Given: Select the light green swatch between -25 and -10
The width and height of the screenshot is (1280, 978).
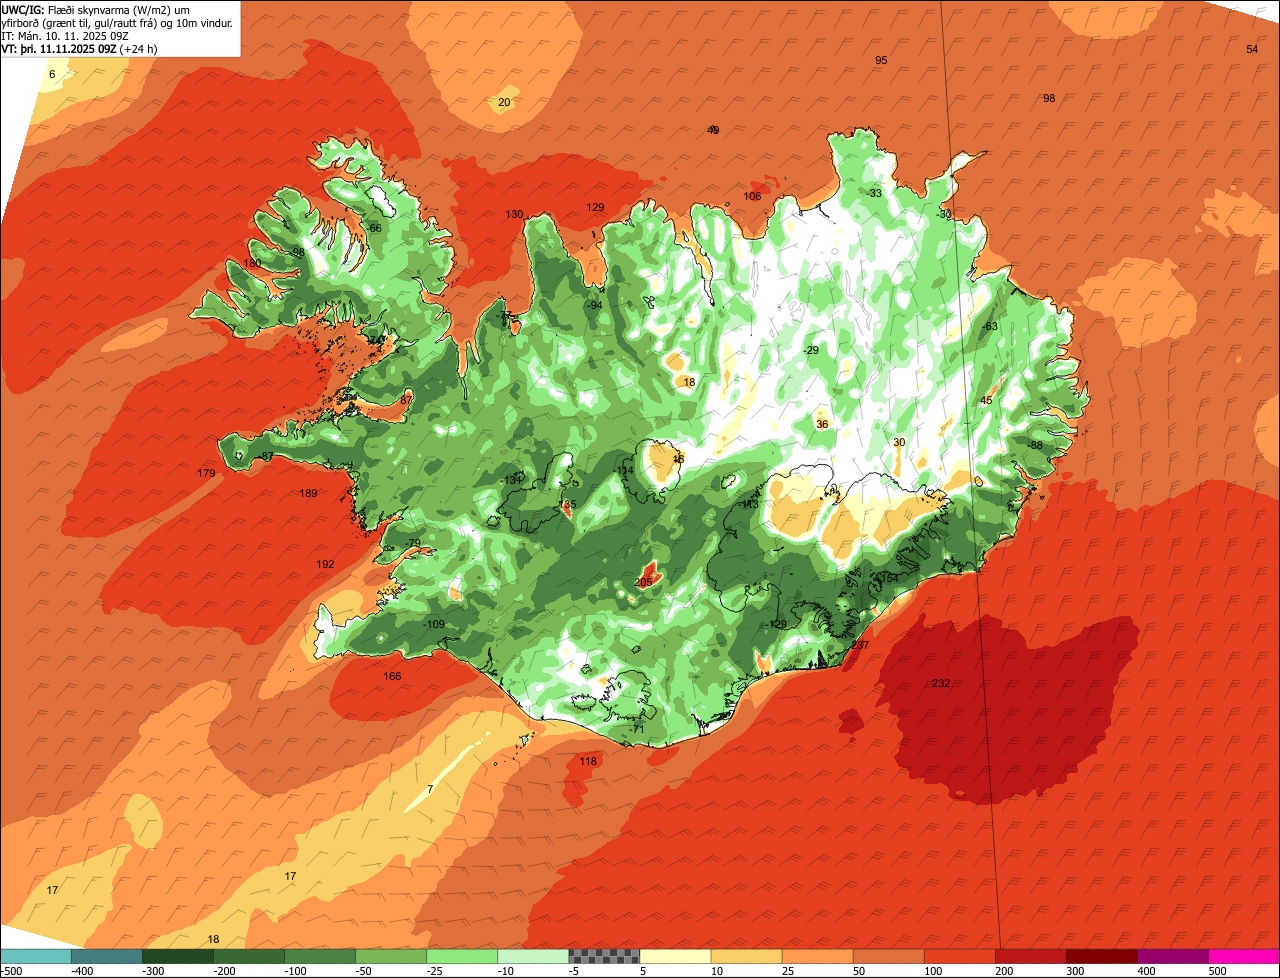Looking at the screenshot, I should pos(462,956).
